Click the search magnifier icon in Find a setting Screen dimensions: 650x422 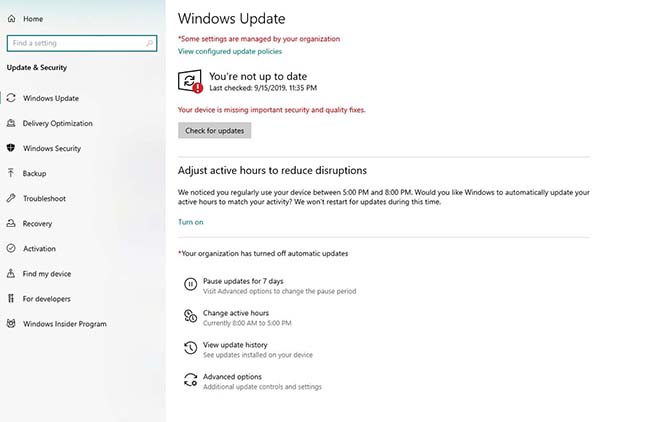(x=149, y=43)
